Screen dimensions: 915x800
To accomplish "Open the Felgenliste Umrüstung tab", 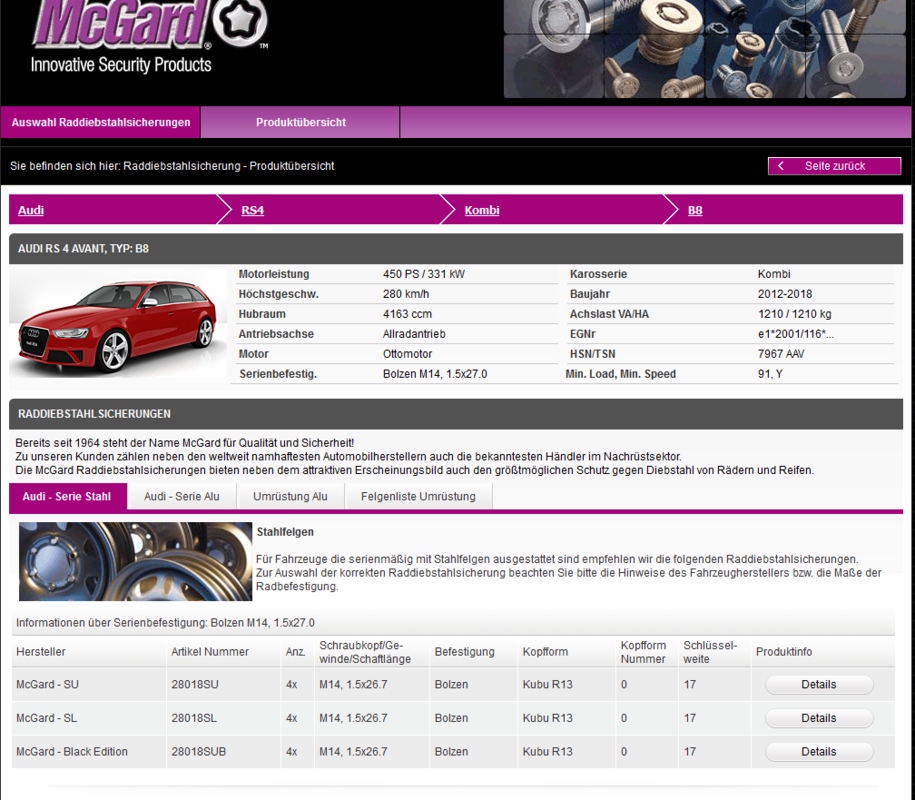I will pos(418,496).
